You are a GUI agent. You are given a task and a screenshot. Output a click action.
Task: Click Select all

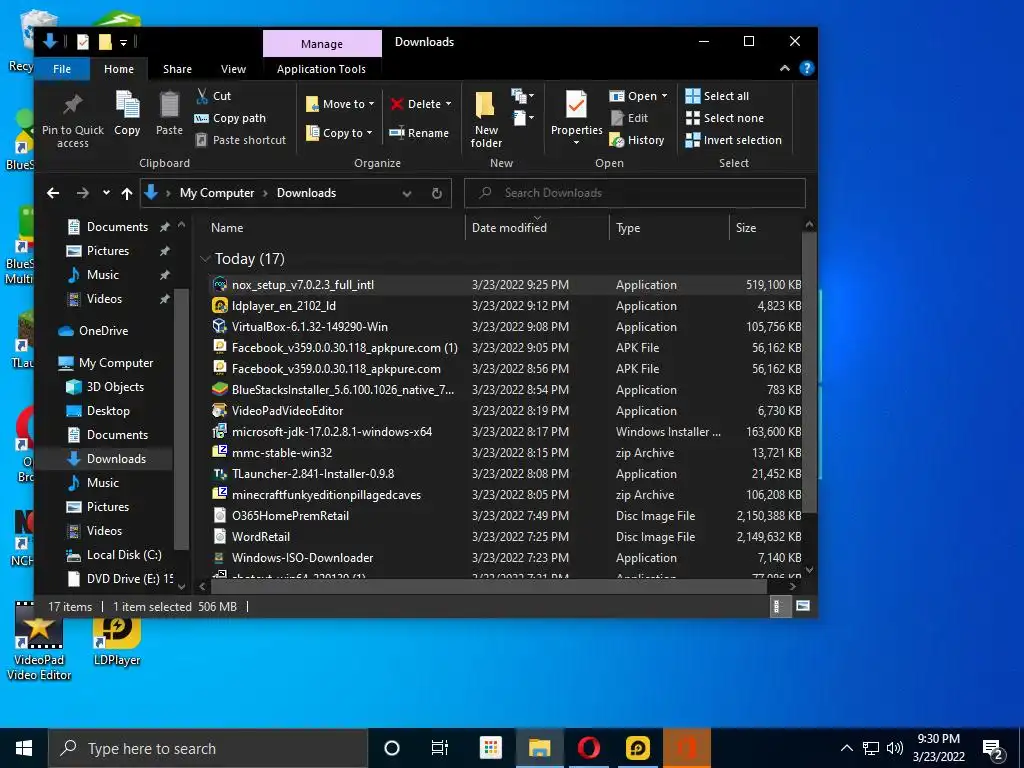coord(717,96)
